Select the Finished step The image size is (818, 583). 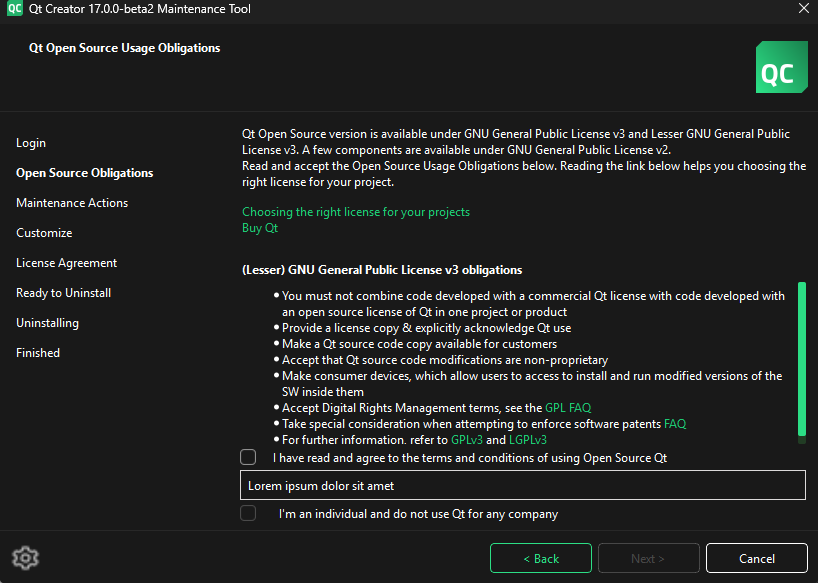[x=38, y=353]
